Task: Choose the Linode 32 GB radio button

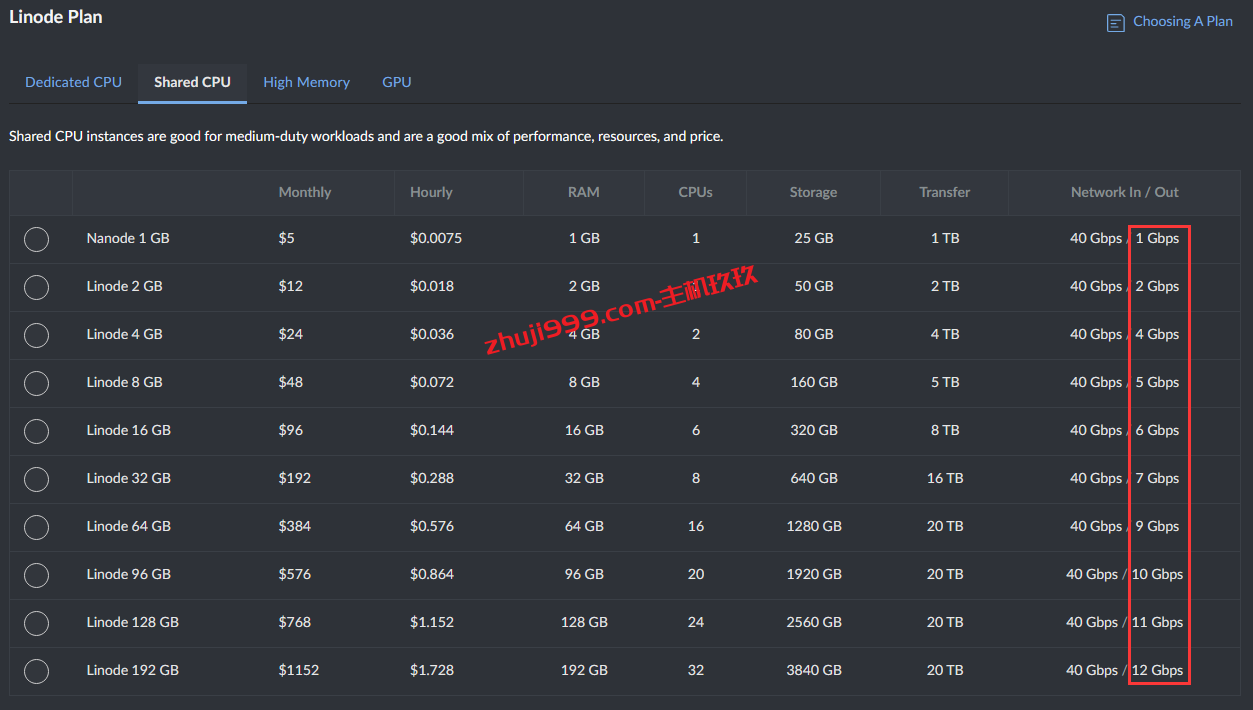Action: click(36, 479)
